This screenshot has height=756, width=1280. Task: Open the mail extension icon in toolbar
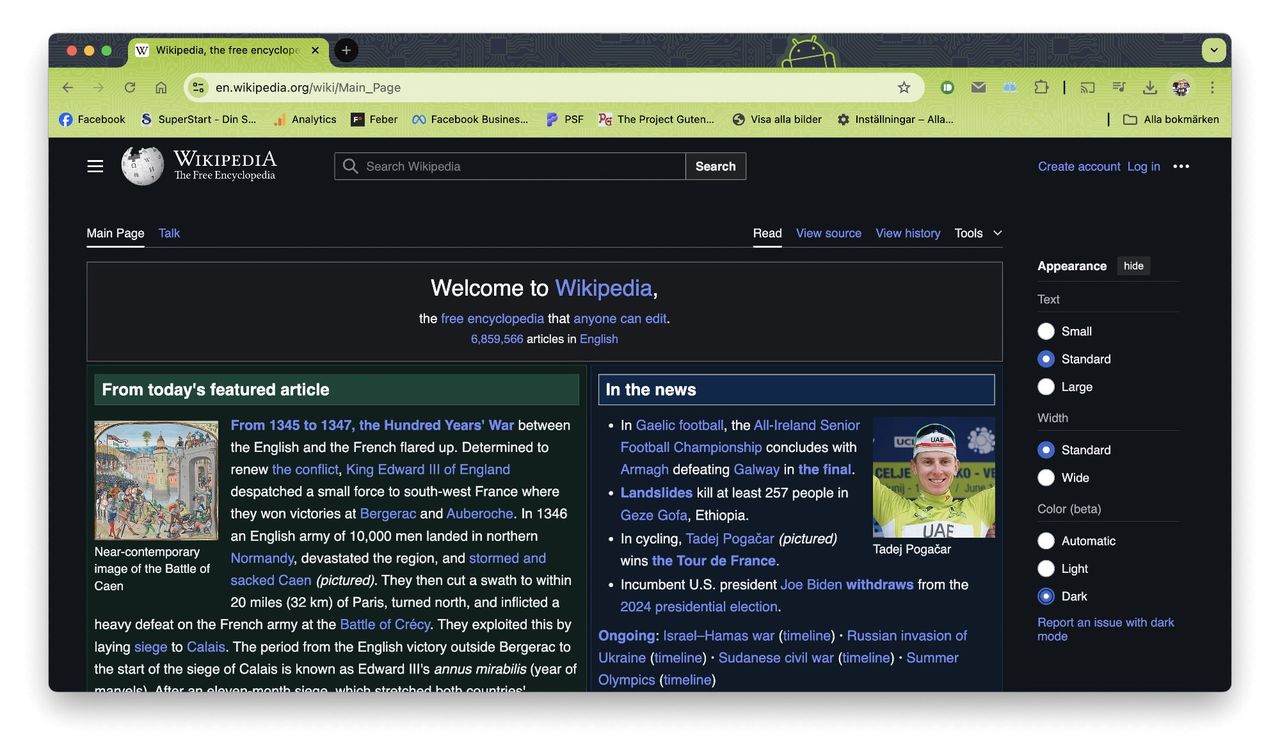(978, 87)
